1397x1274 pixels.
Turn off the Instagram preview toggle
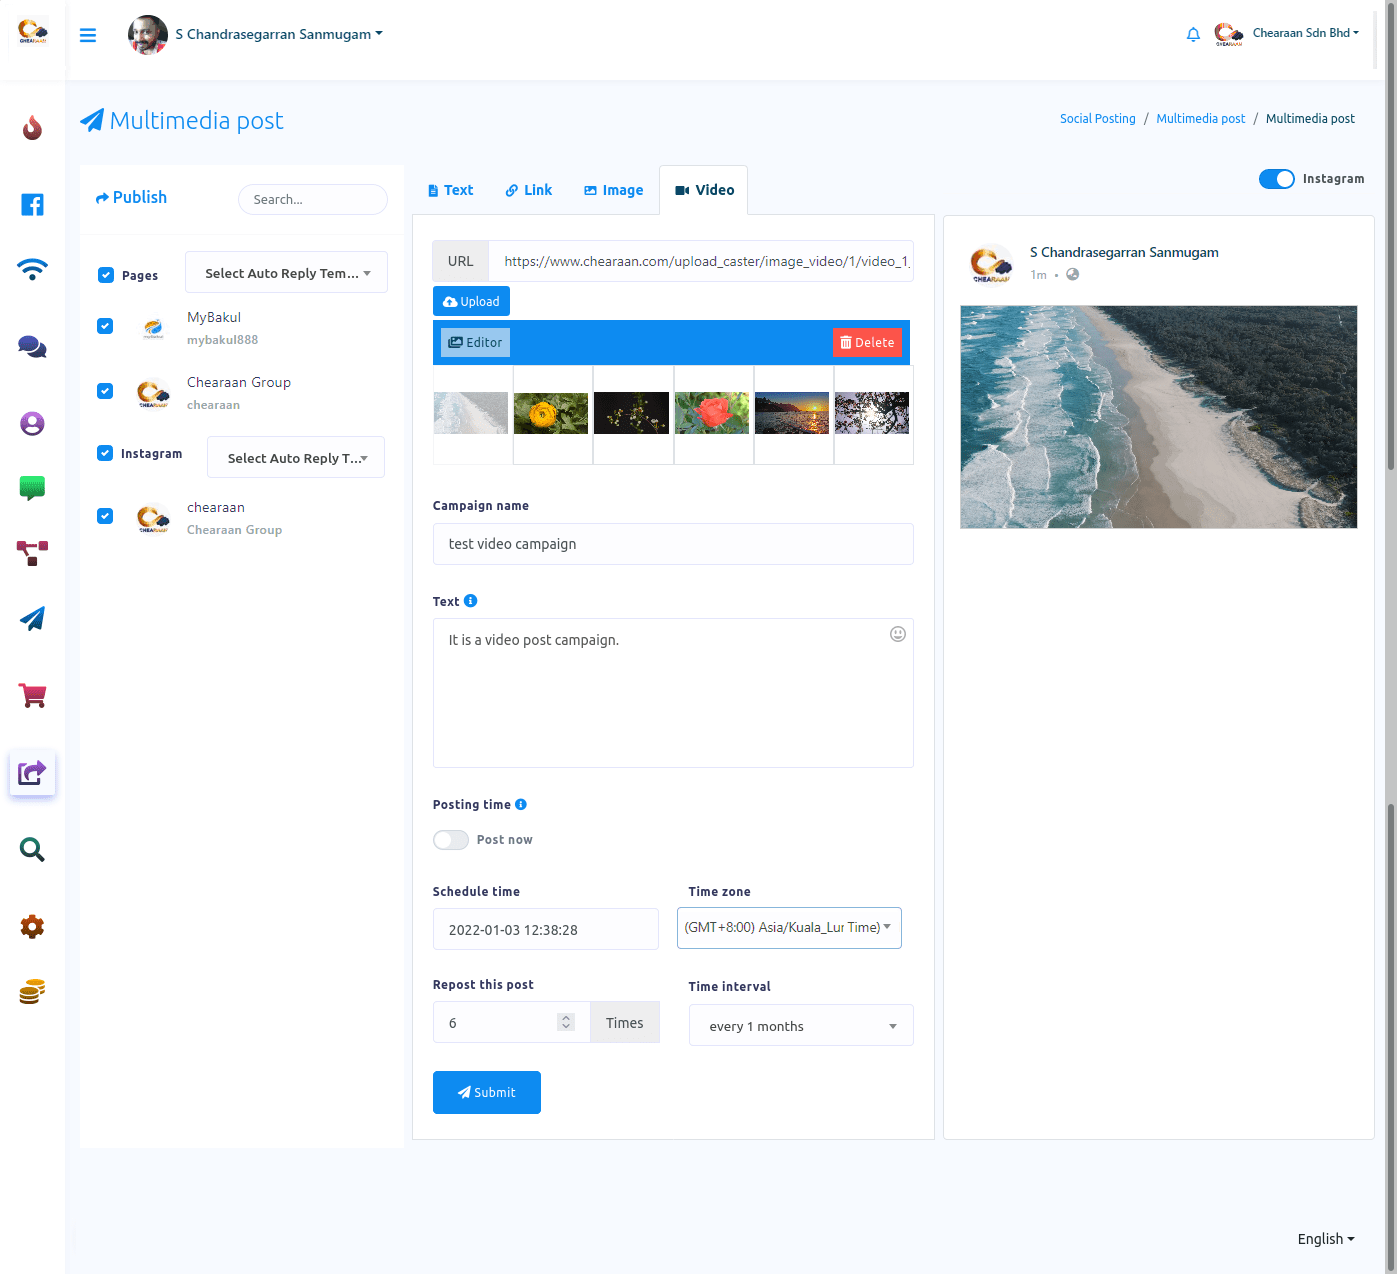click(x=1276, y=179)
